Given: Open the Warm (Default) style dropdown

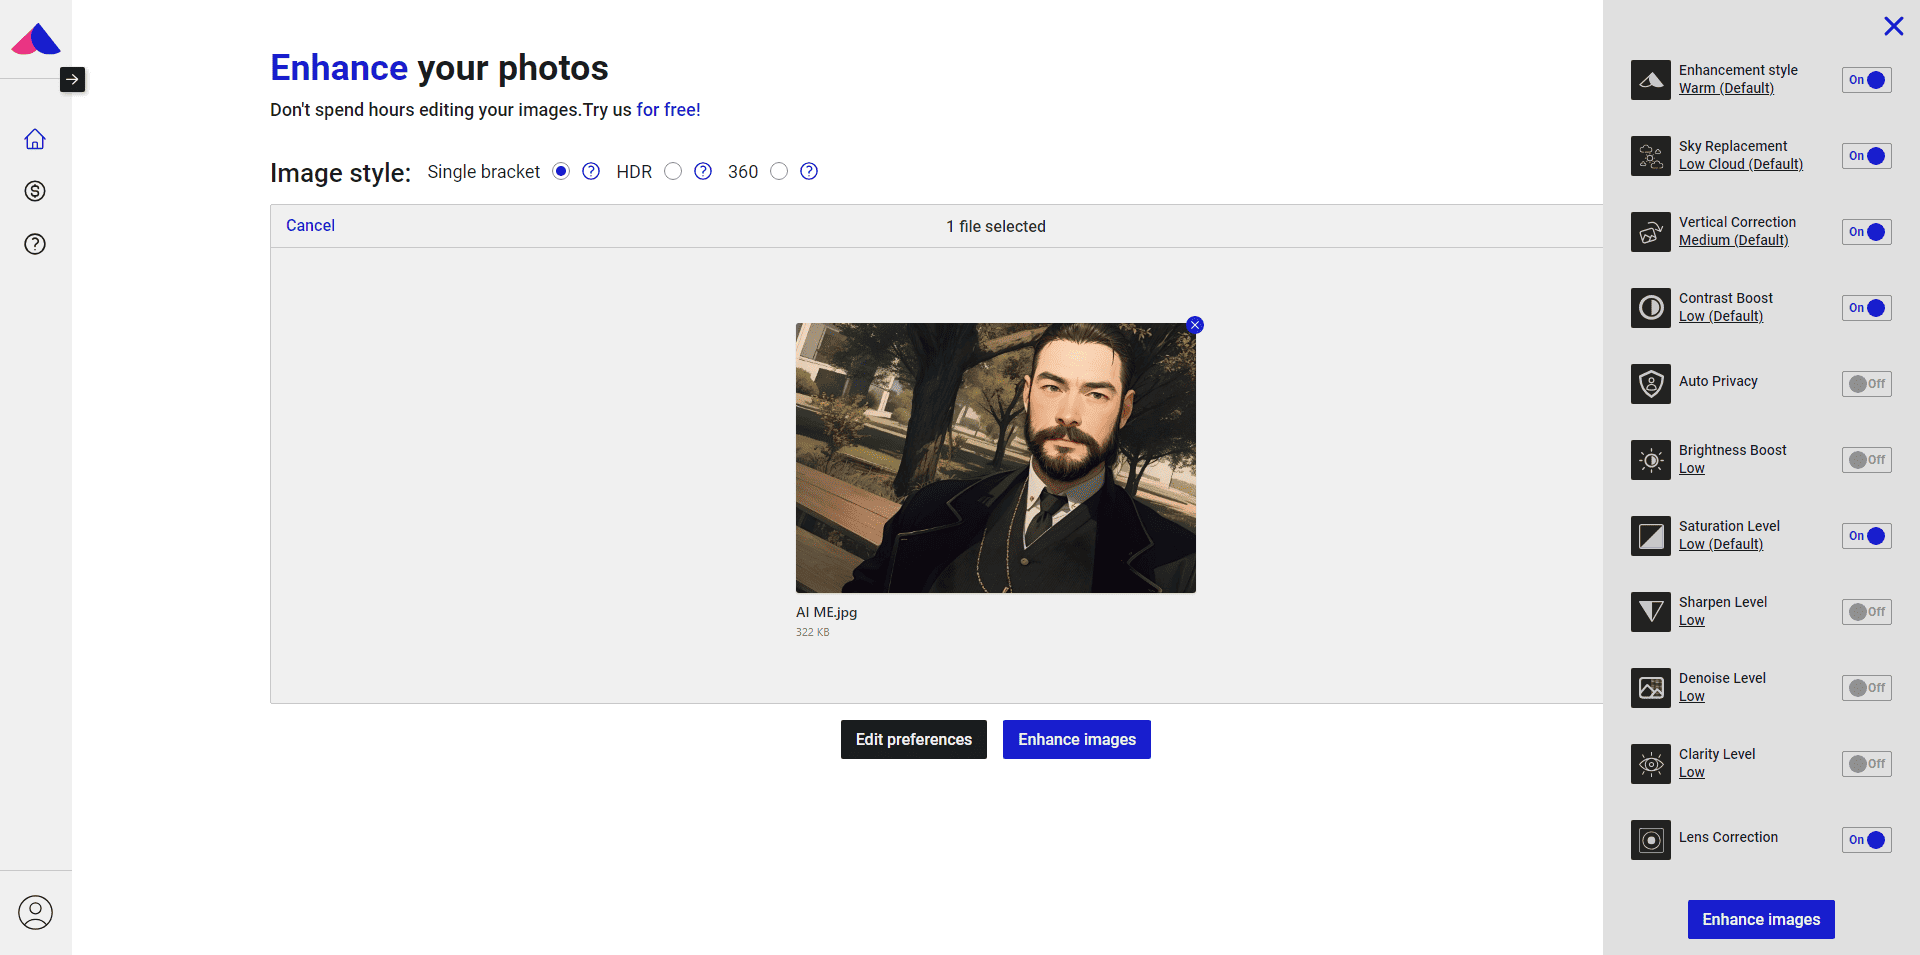Looking at the screenshot, I should pyautogui.click(x=1726, y=88).
